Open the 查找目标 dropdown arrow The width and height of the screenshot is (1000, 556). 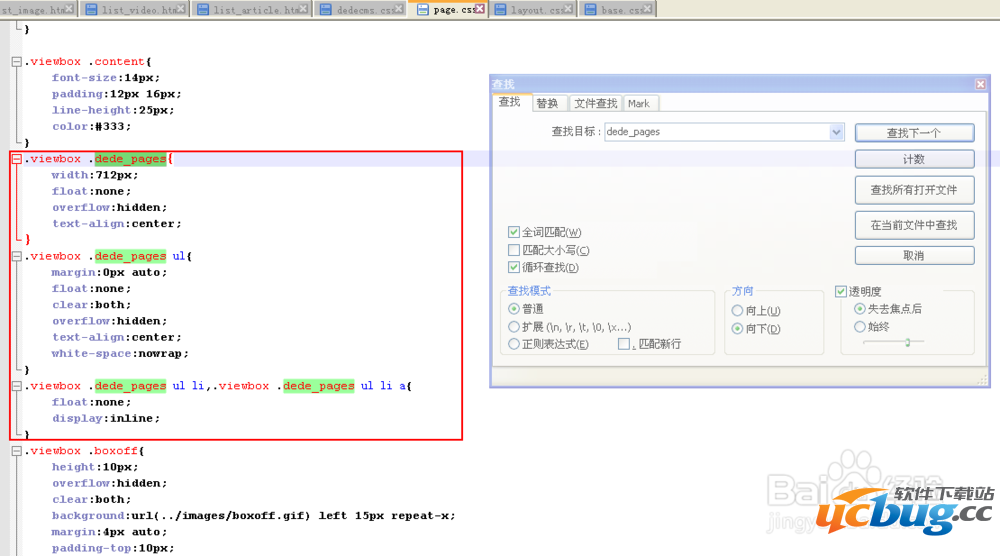pos(836,132)
